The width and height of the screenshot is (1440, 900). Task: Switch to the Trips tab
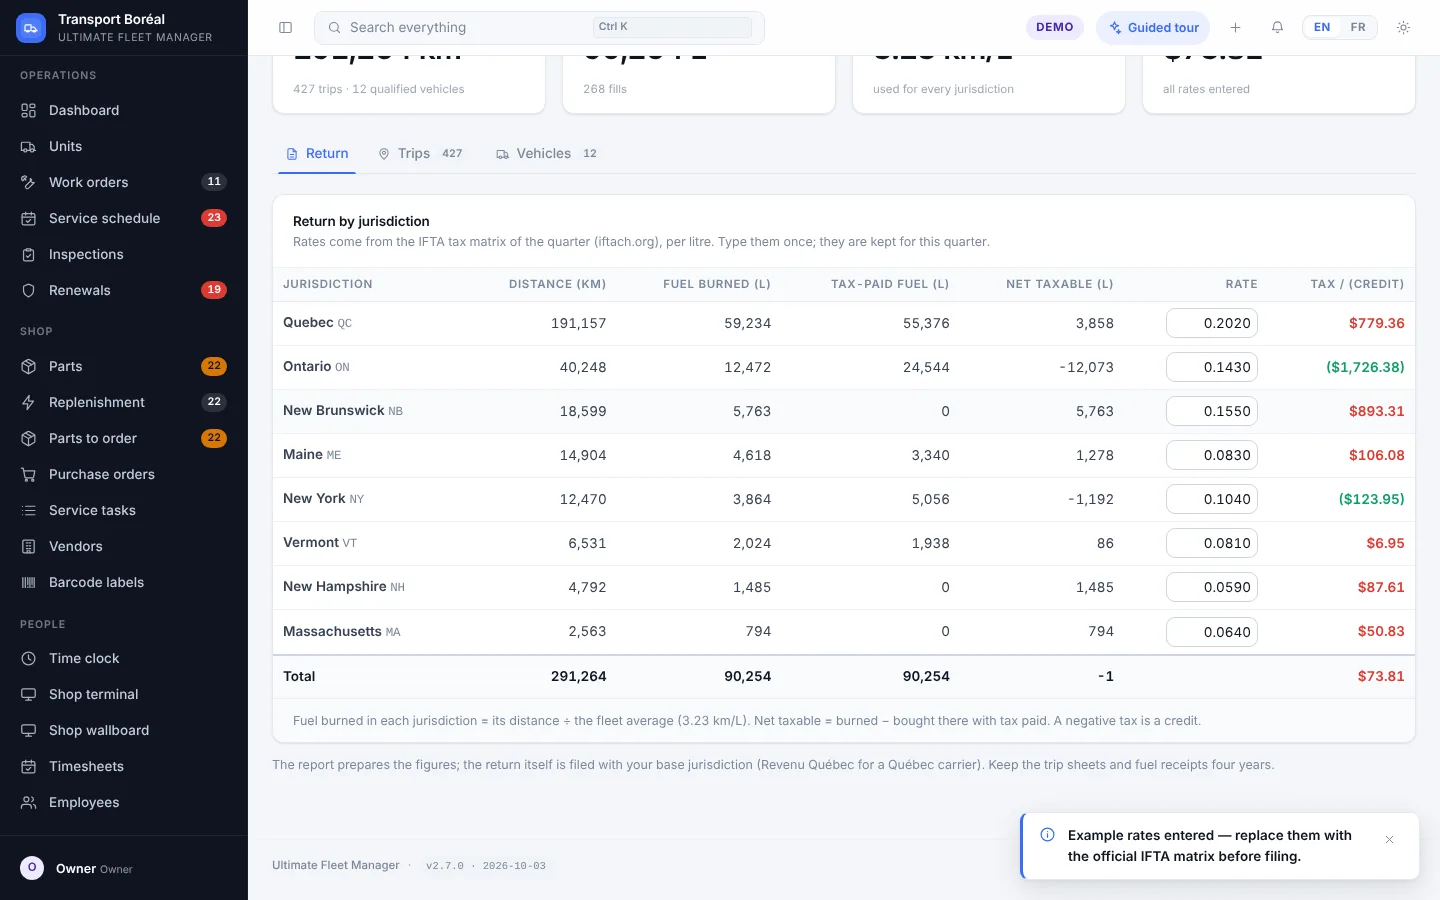click(421, 154)
